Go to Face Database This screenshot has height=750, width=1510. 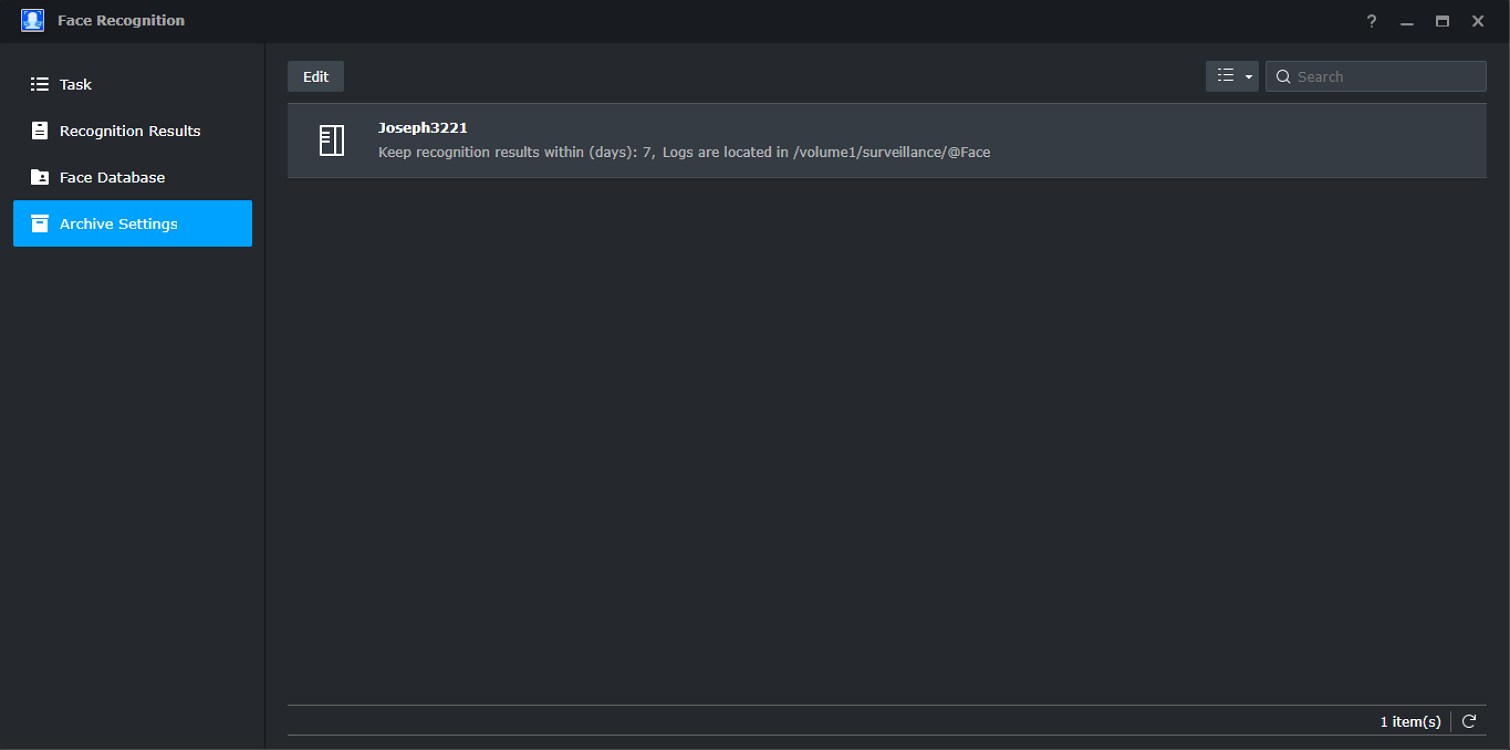(112, 177)
